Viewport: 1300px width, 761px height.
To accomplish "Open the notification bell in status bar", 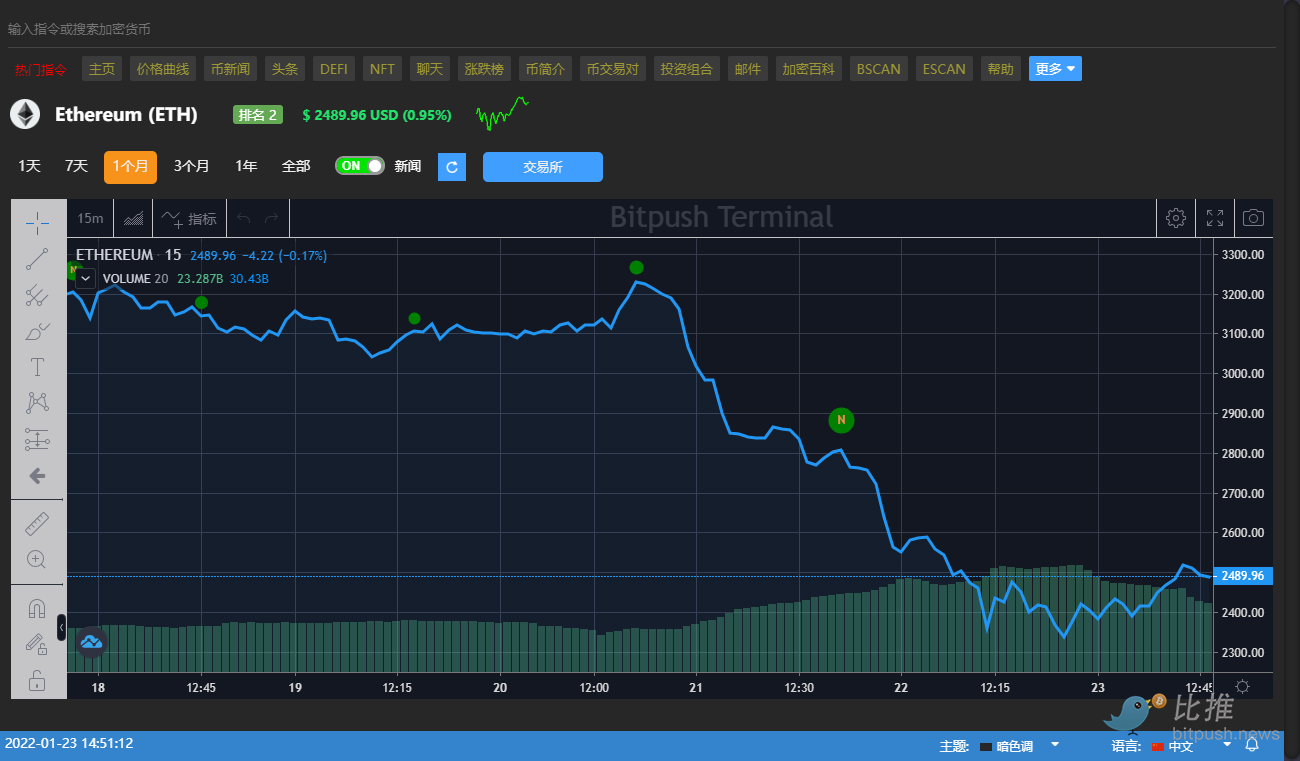I will 1252,745.
